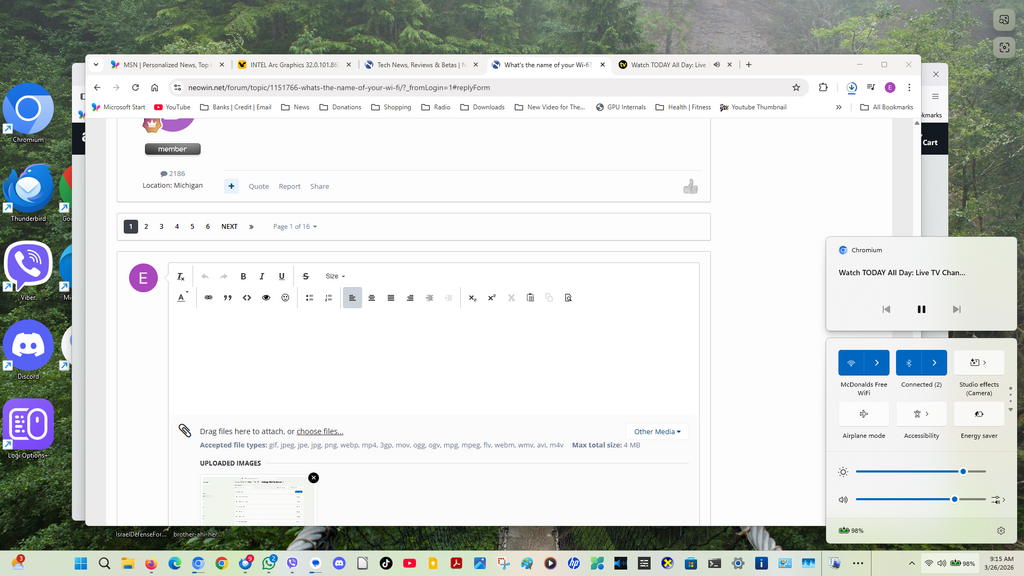Open Accessibility options tile

(921, 413)
